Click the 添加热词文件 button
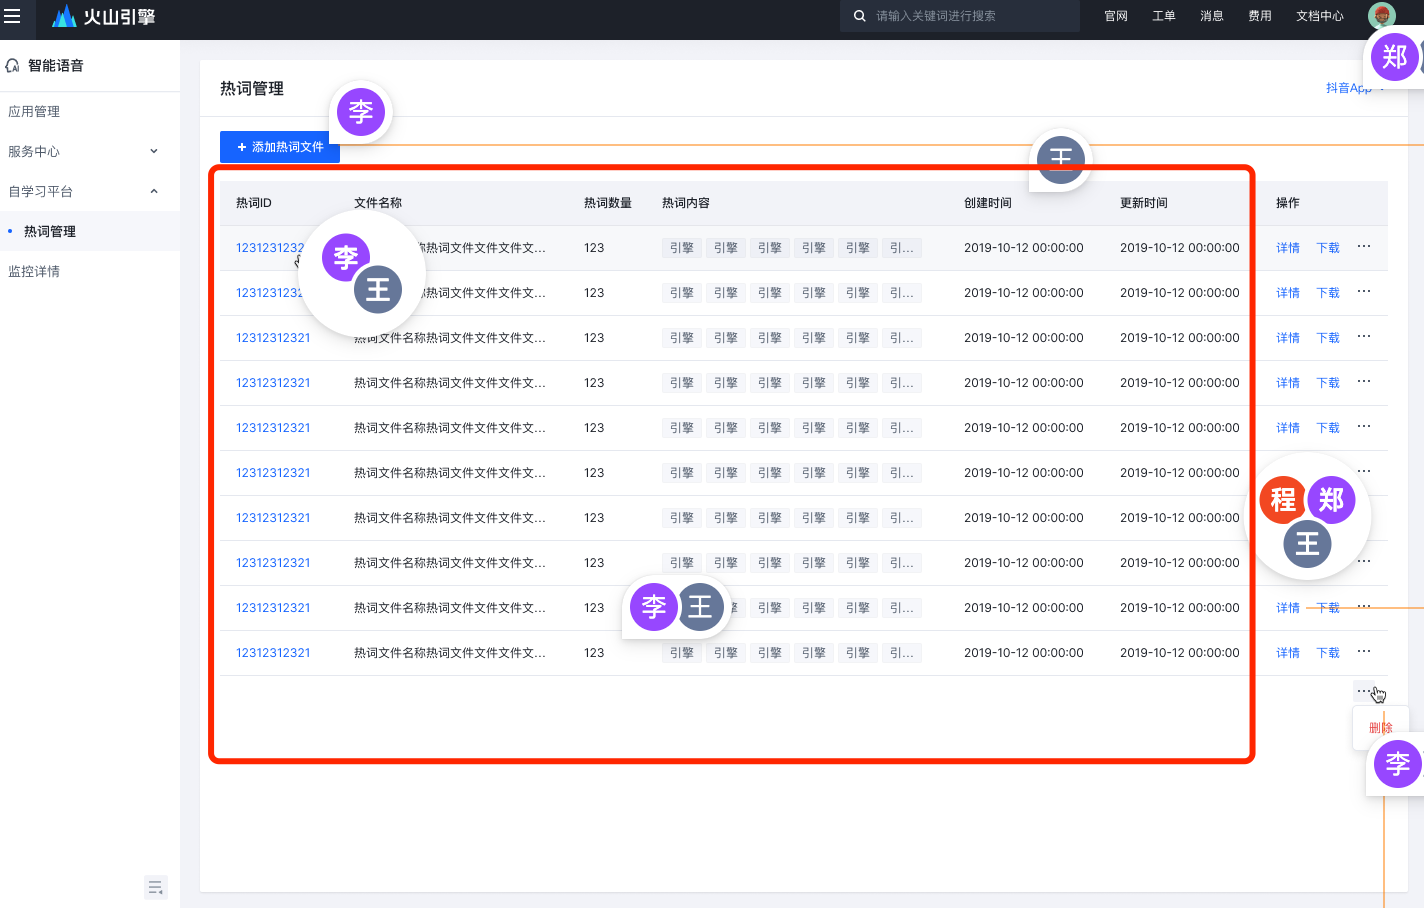The width and height of the screenshot is (1424, 908). [x=280, y=147]
